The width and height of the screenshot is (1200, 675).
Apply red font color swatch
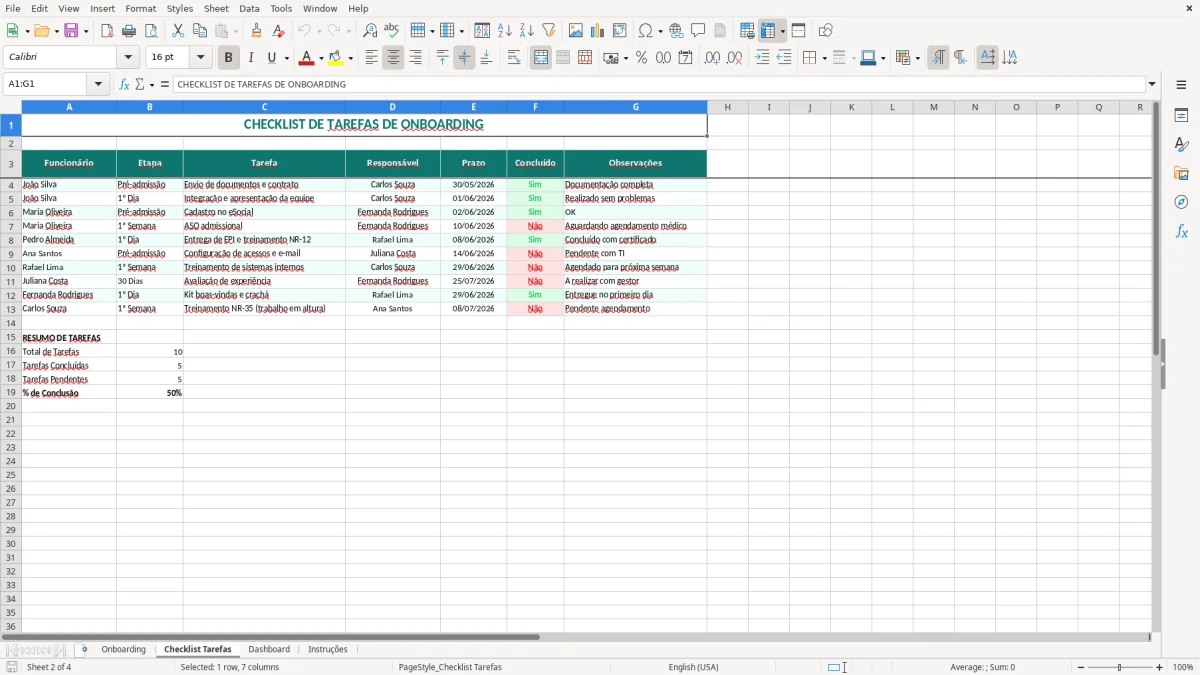click(x=307, y=58)
